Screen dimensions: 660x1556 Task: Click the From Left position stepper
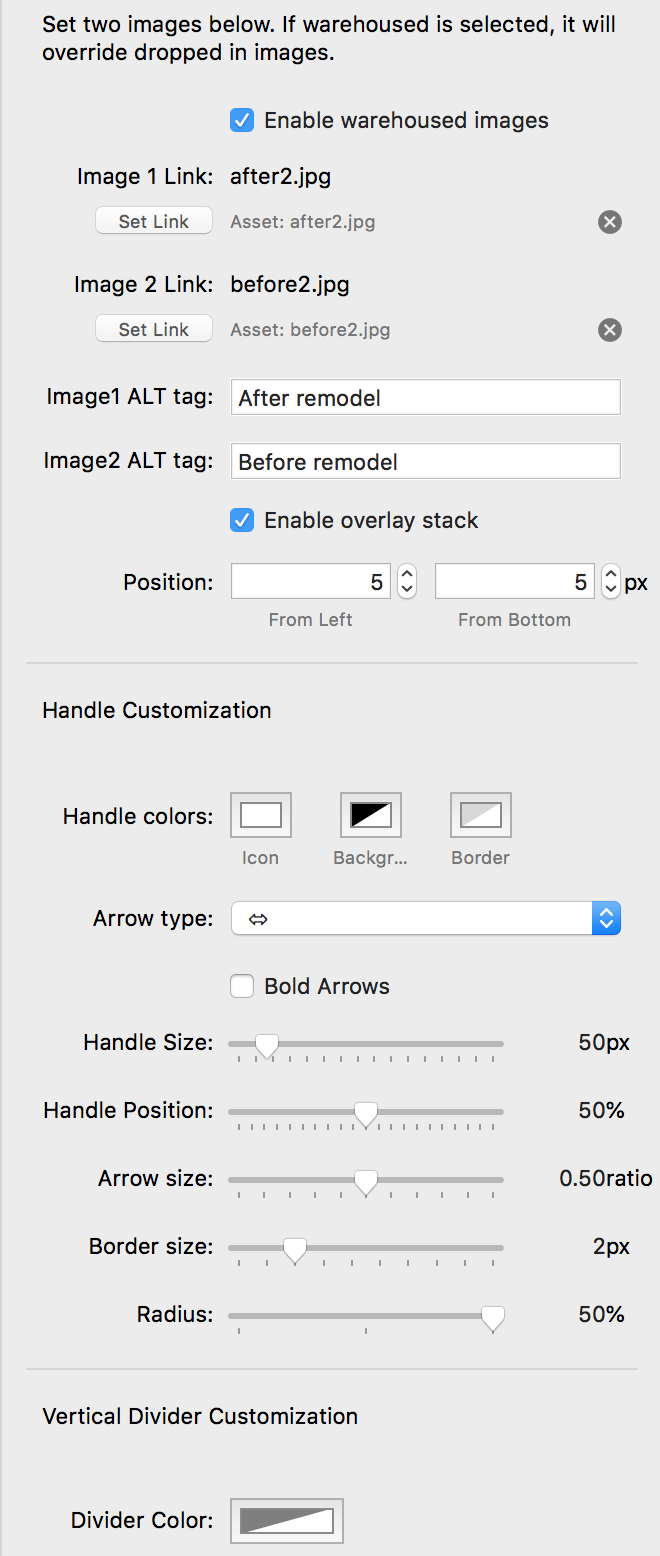tap(407, 581)
